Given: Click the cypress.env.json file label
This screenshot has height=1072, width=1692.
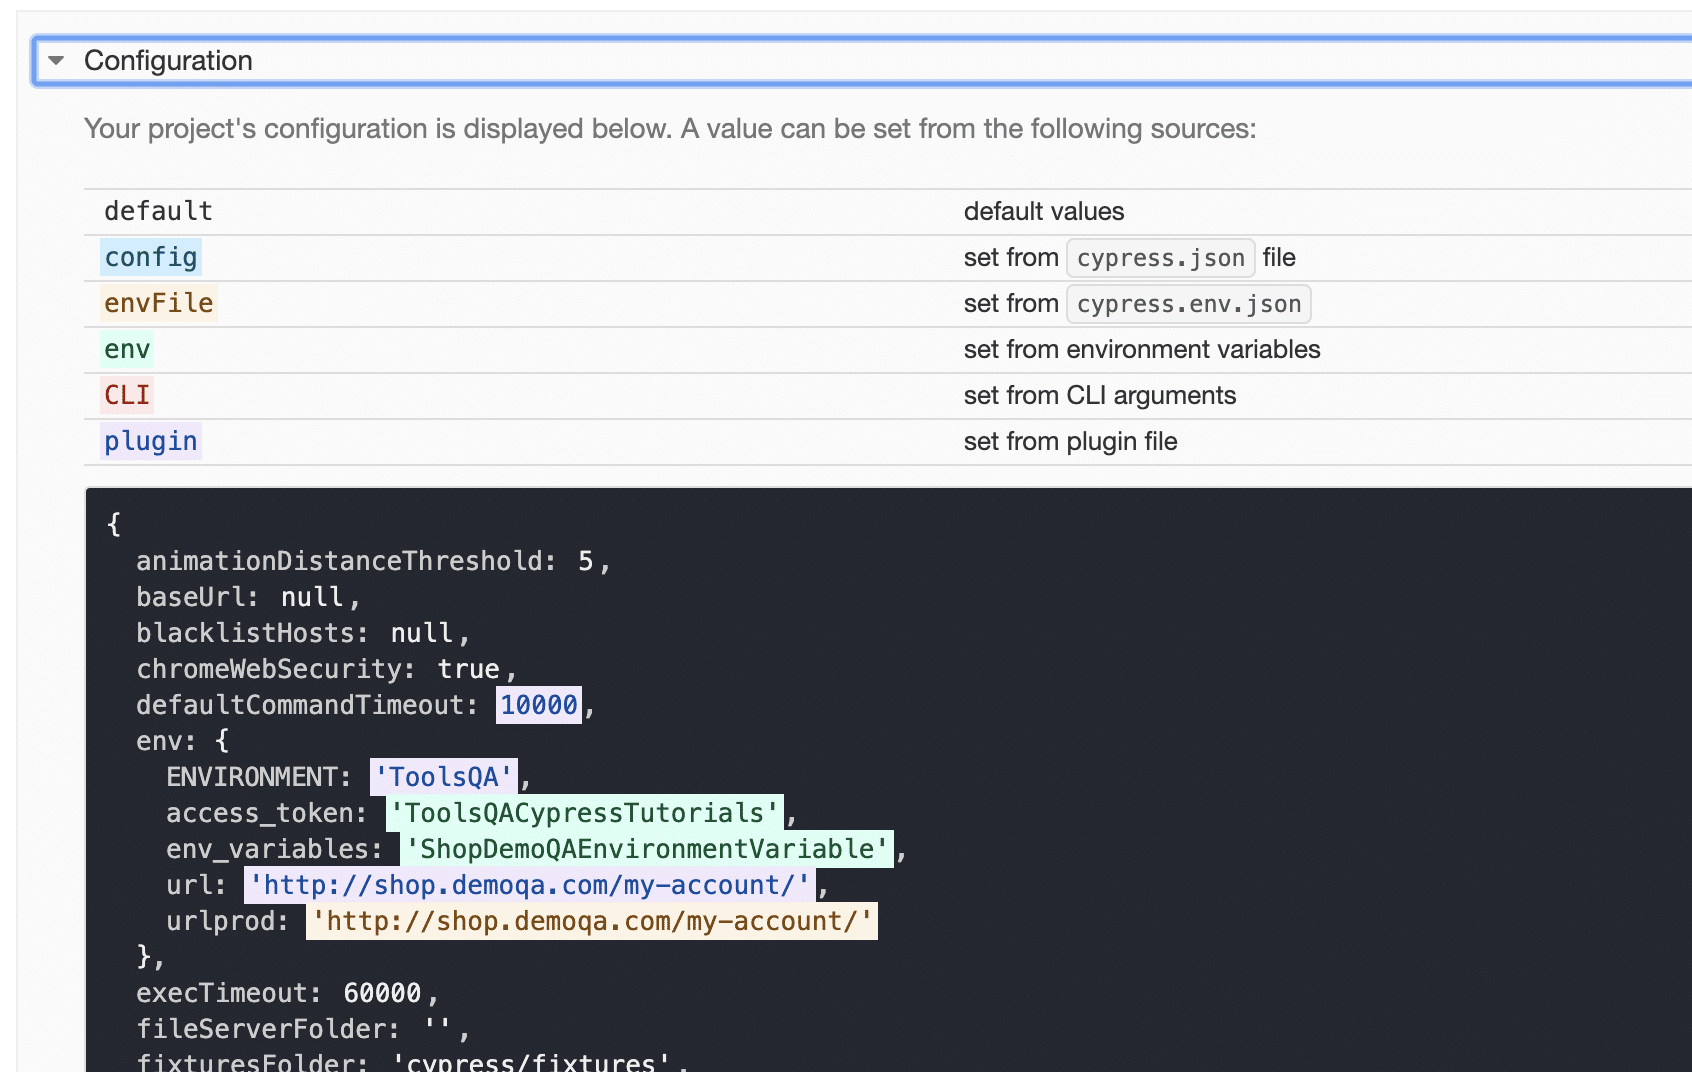Looking at the screenshot, I should 1188,303.
